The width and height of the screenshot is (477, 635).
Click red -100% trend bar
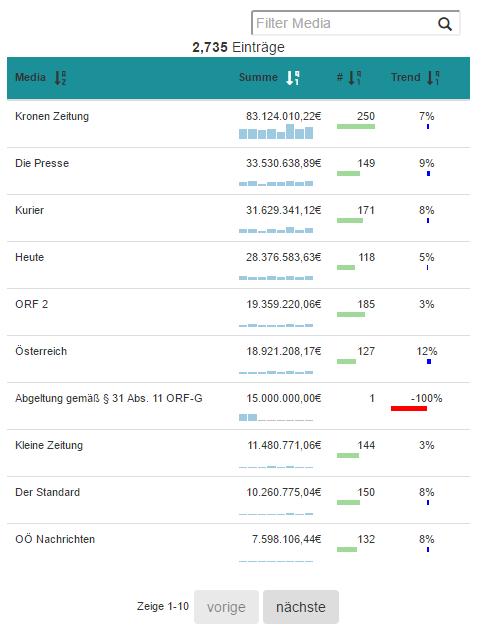tap(409, 408)
